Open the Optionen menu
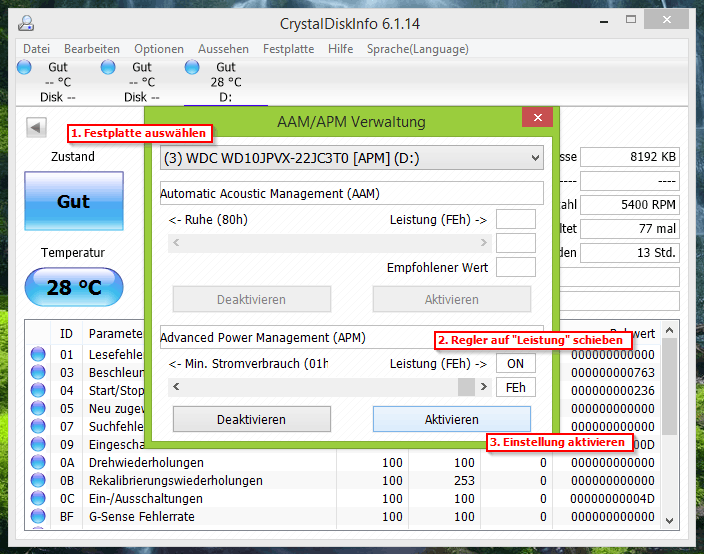The image size is (704, 554). (159, 49)
